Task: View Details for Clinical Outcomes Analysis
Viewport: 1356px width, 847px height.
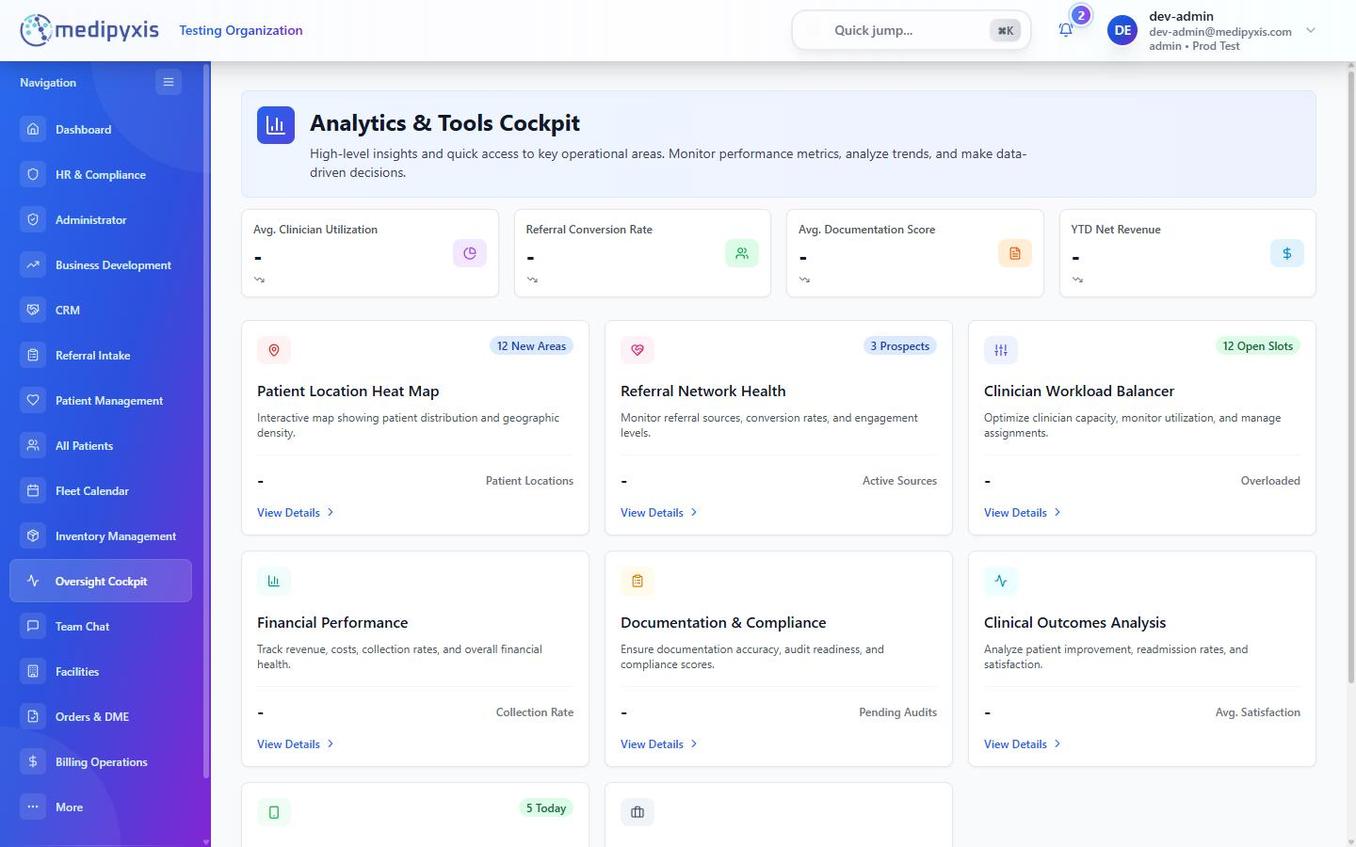Action: [x=1022, y=744]
